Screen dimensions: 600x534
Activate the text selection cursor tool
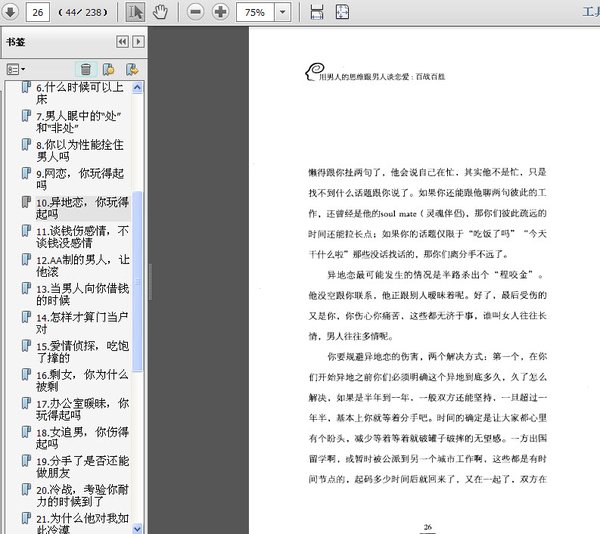click(135, 12)
